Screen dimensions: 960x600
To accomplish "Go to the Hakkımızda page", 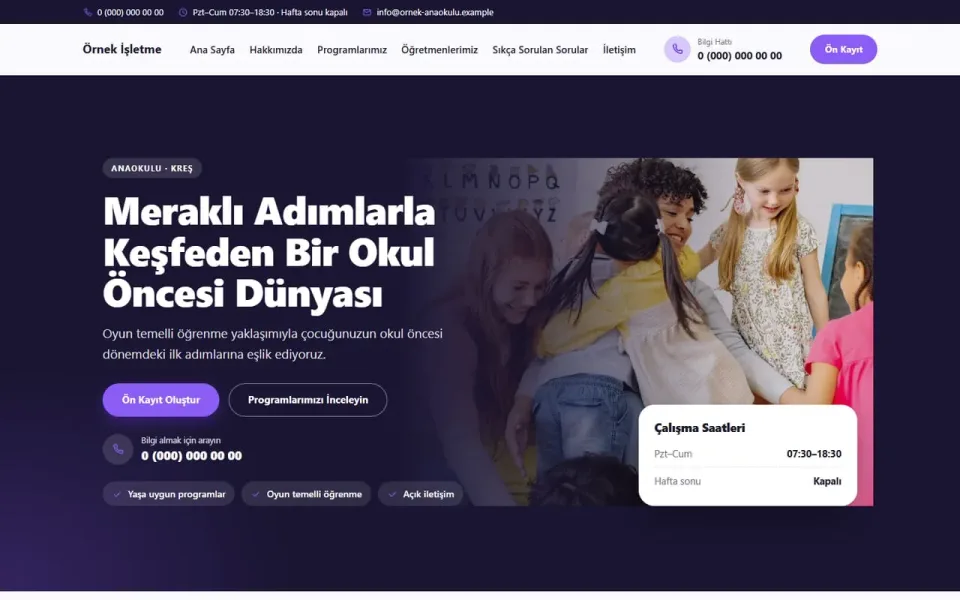I will (276, 50).
